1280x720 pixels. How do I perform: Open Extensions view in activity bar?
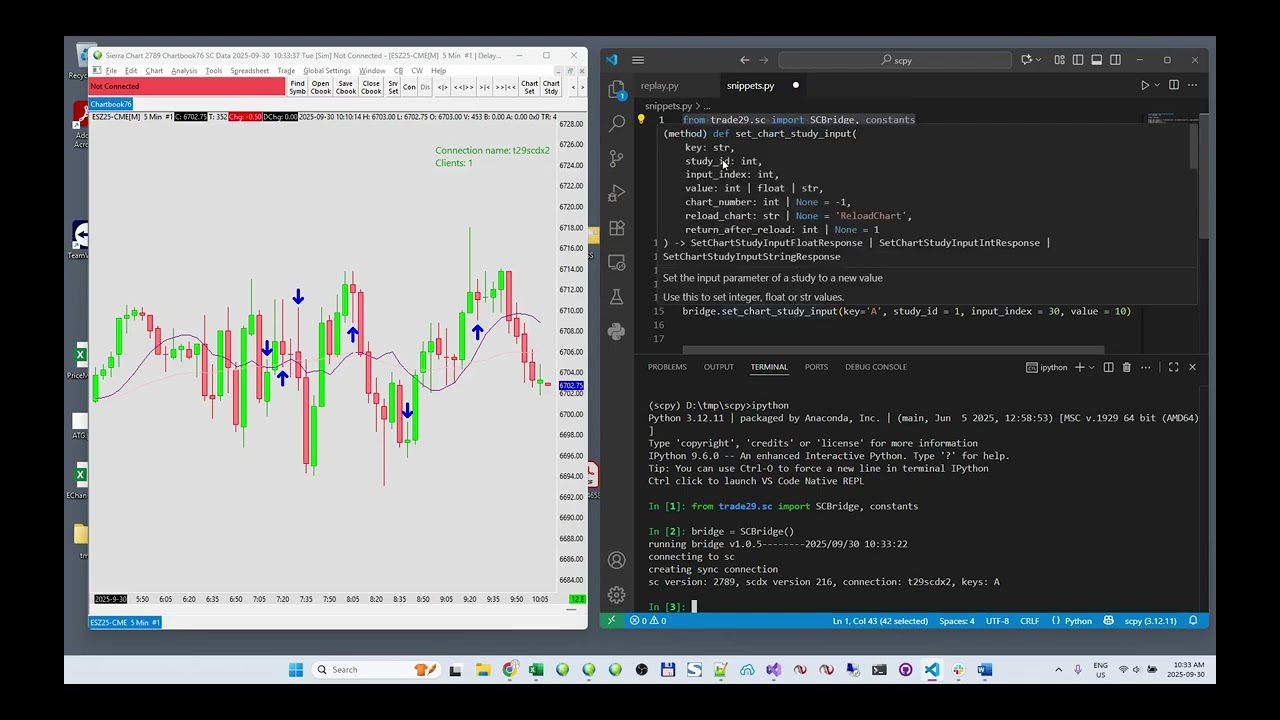click(x=617, y=228)
